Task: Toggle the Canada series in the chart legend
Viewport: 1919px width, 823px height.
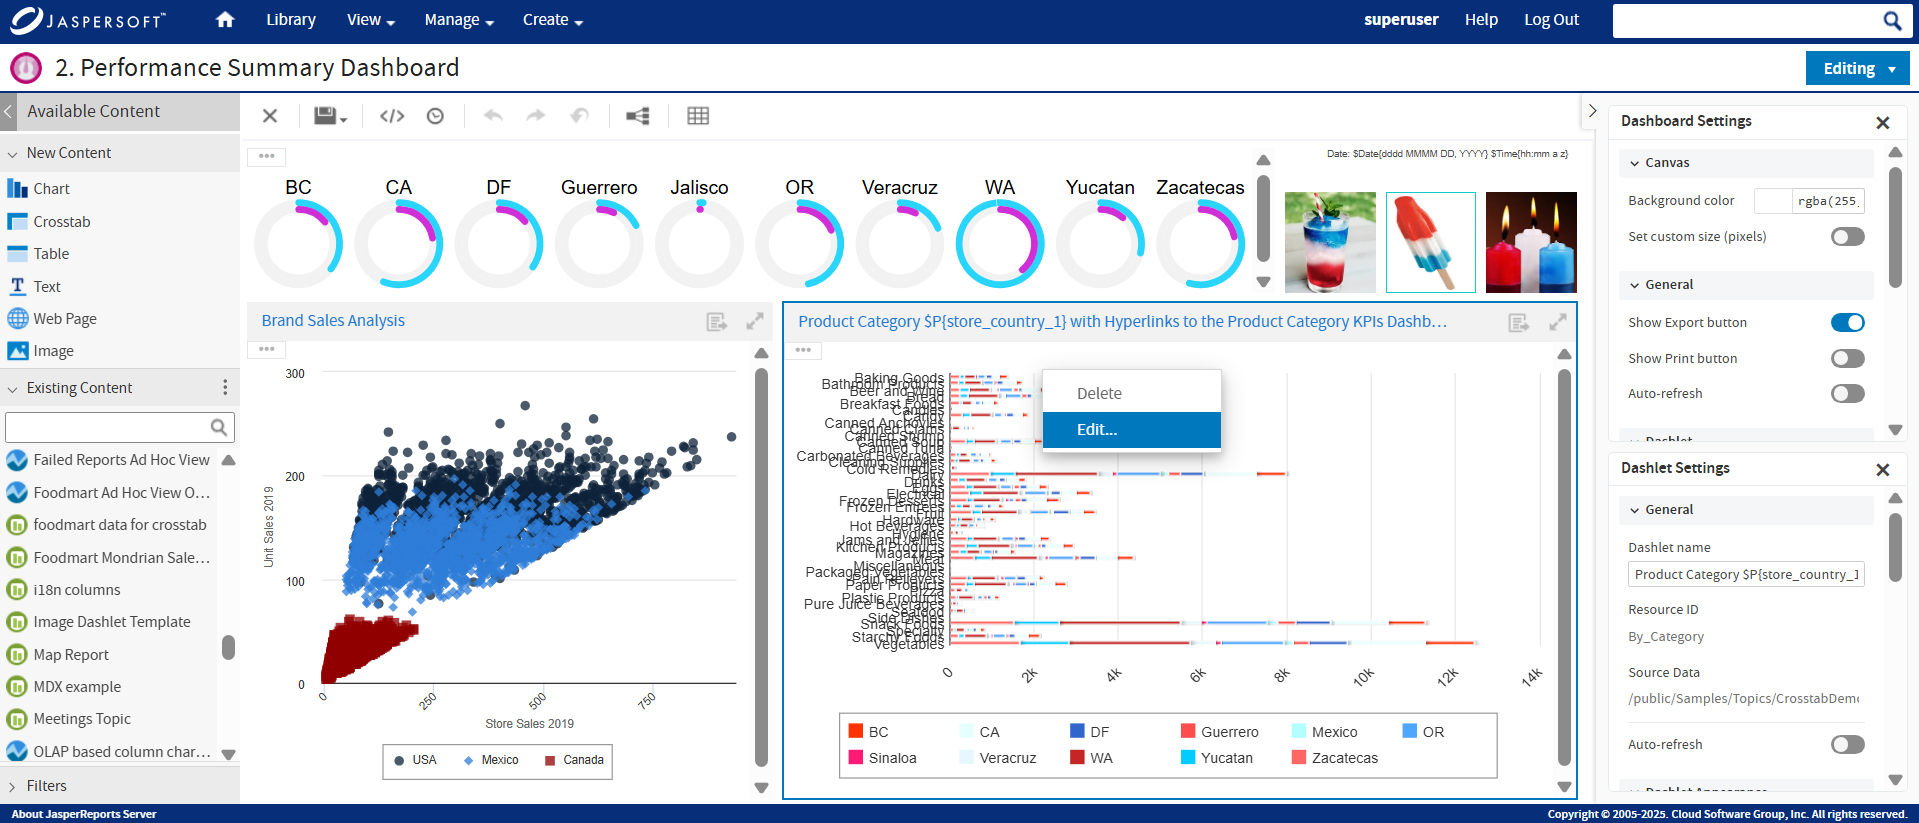Action: [574, 760]
